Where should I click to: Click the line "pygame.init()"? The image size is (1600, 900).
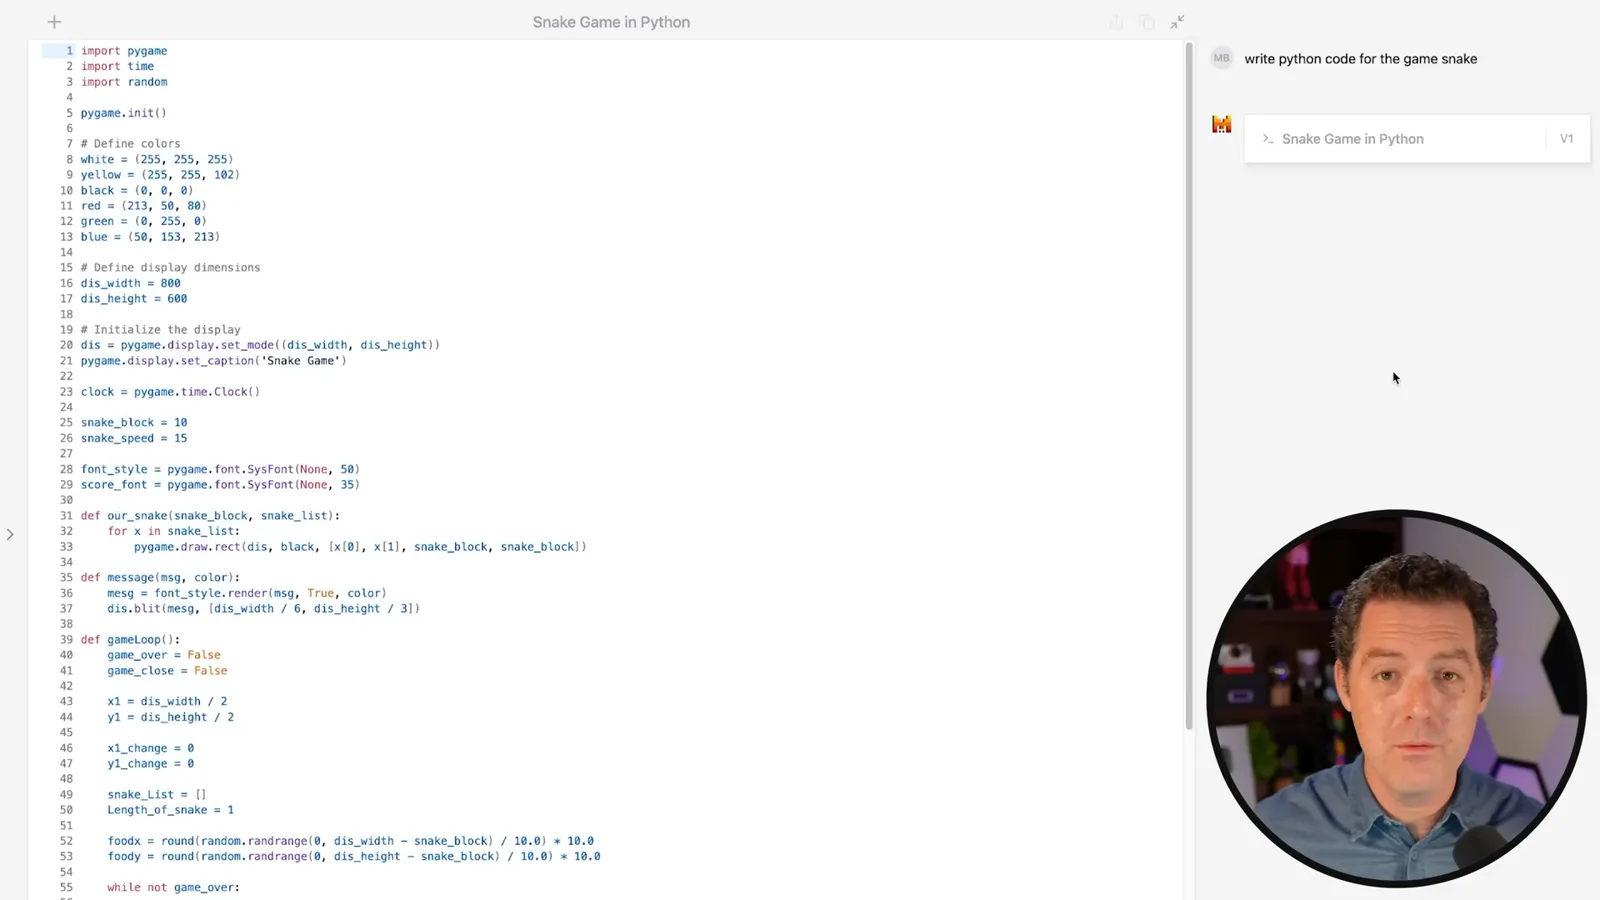pyautogui.click(x=124, y=113)
